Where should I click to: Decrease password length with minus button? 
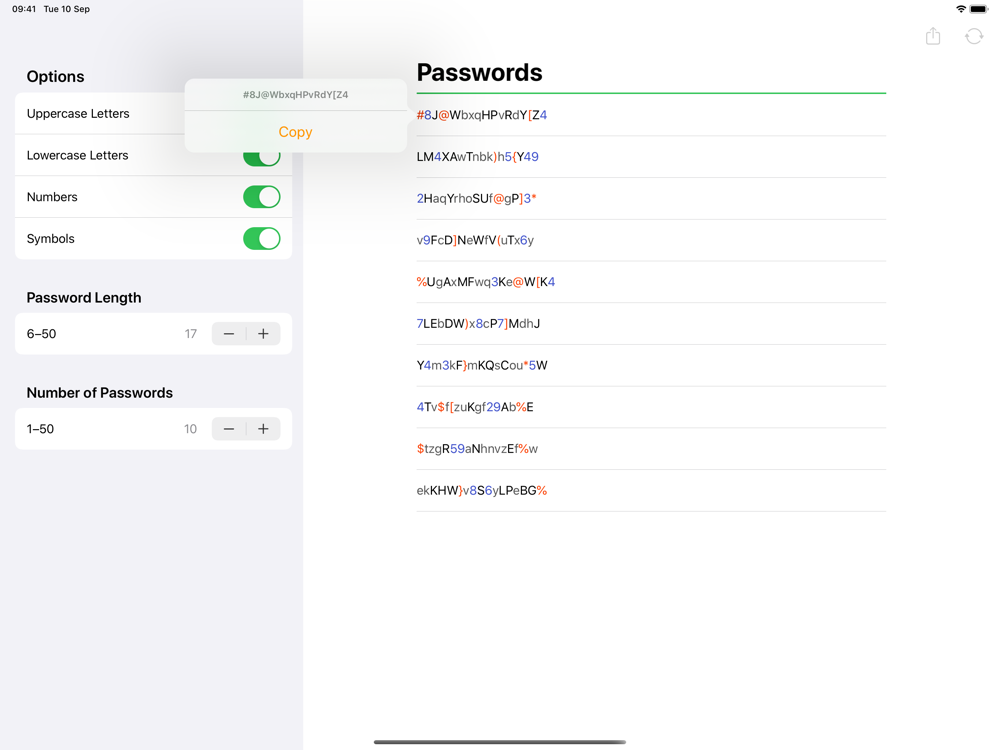[229, 334]
